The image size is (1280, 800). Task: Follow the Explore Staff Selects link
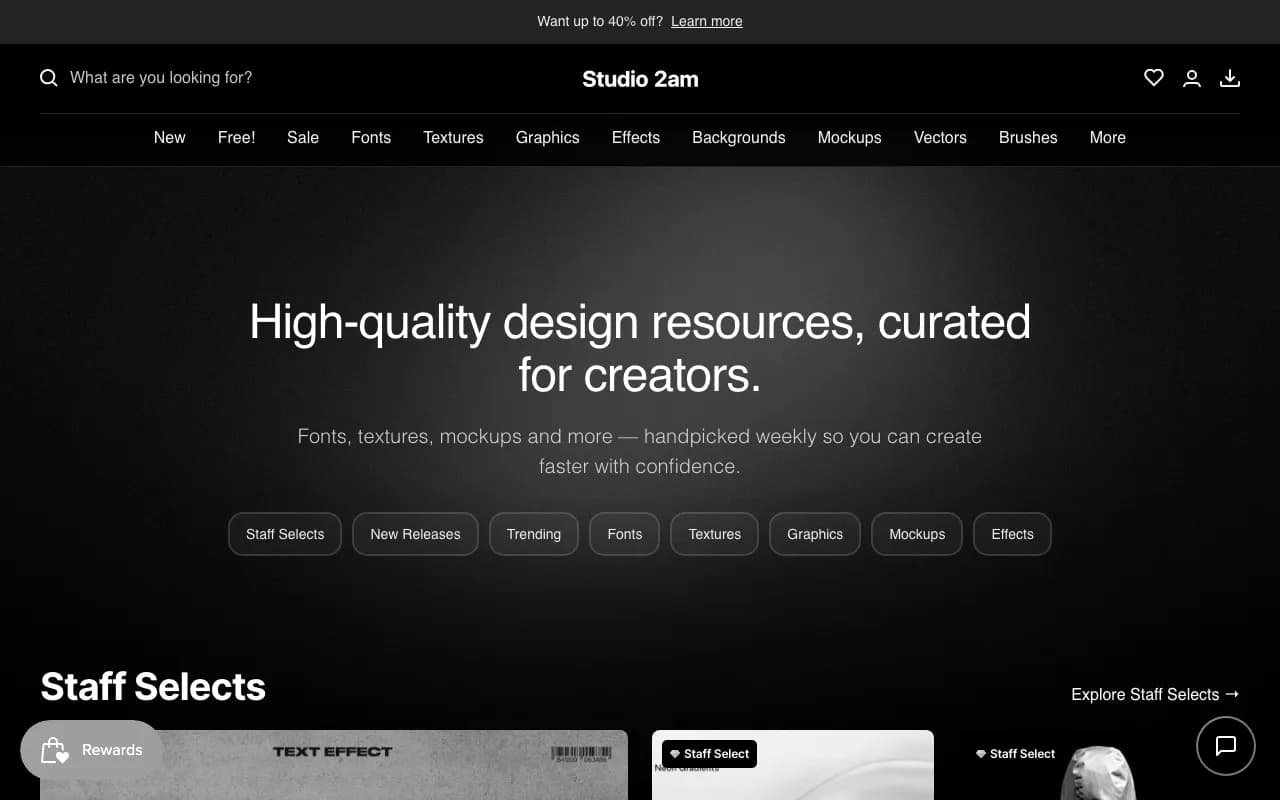(x=1155, y=694)
